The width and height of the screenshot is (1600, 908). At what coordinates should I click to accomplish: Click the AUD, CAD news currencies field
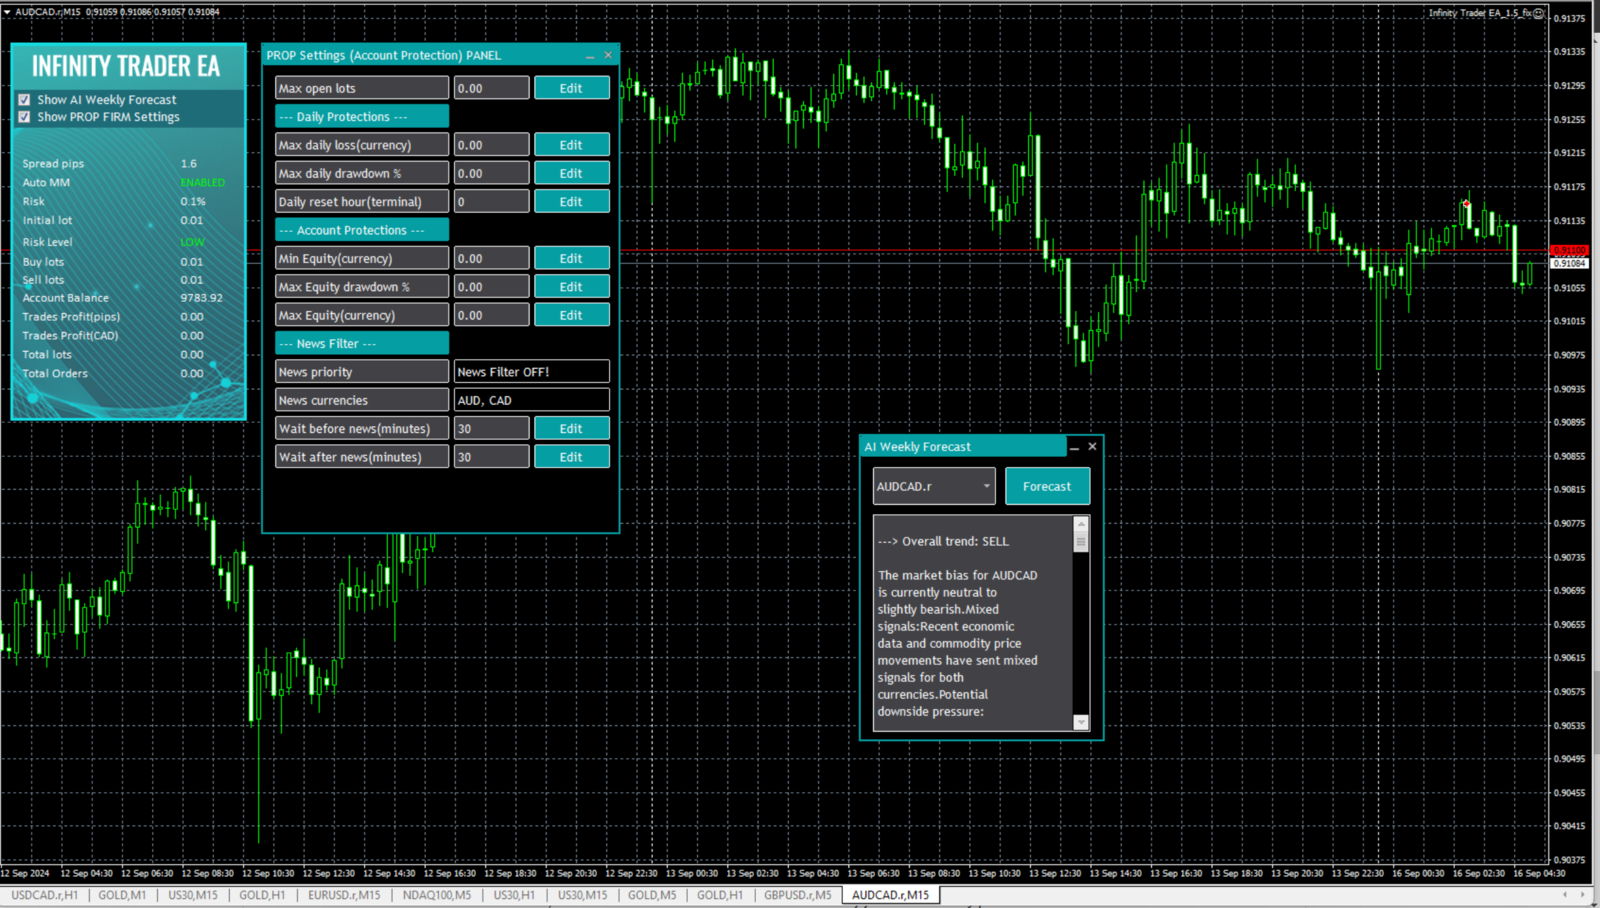[x=531, y=400]
